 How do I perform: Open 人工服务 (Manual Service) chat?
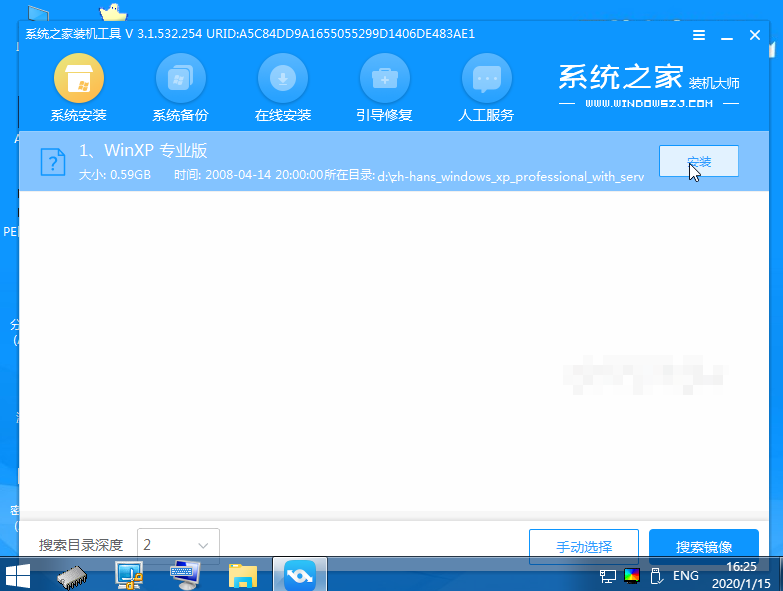(x=486, y=88)
